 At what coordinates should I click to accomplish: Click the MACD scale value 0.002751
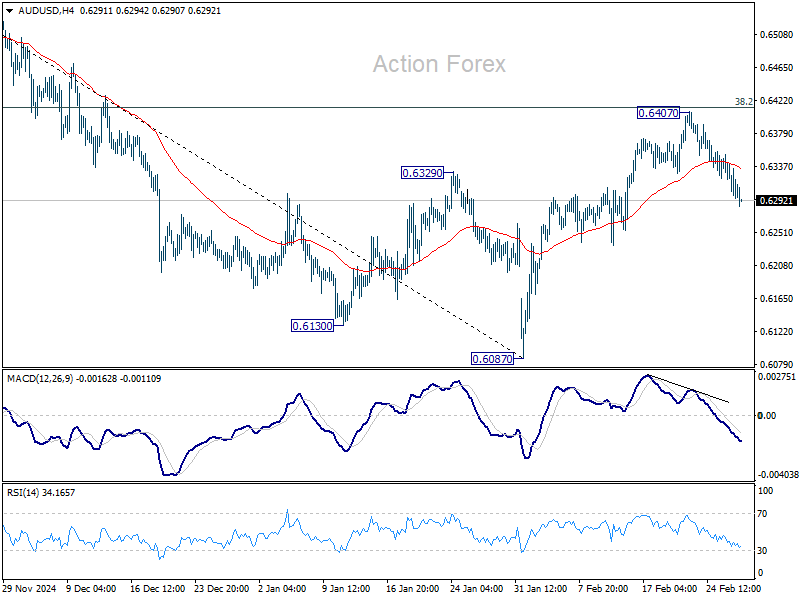coord(777,377)
